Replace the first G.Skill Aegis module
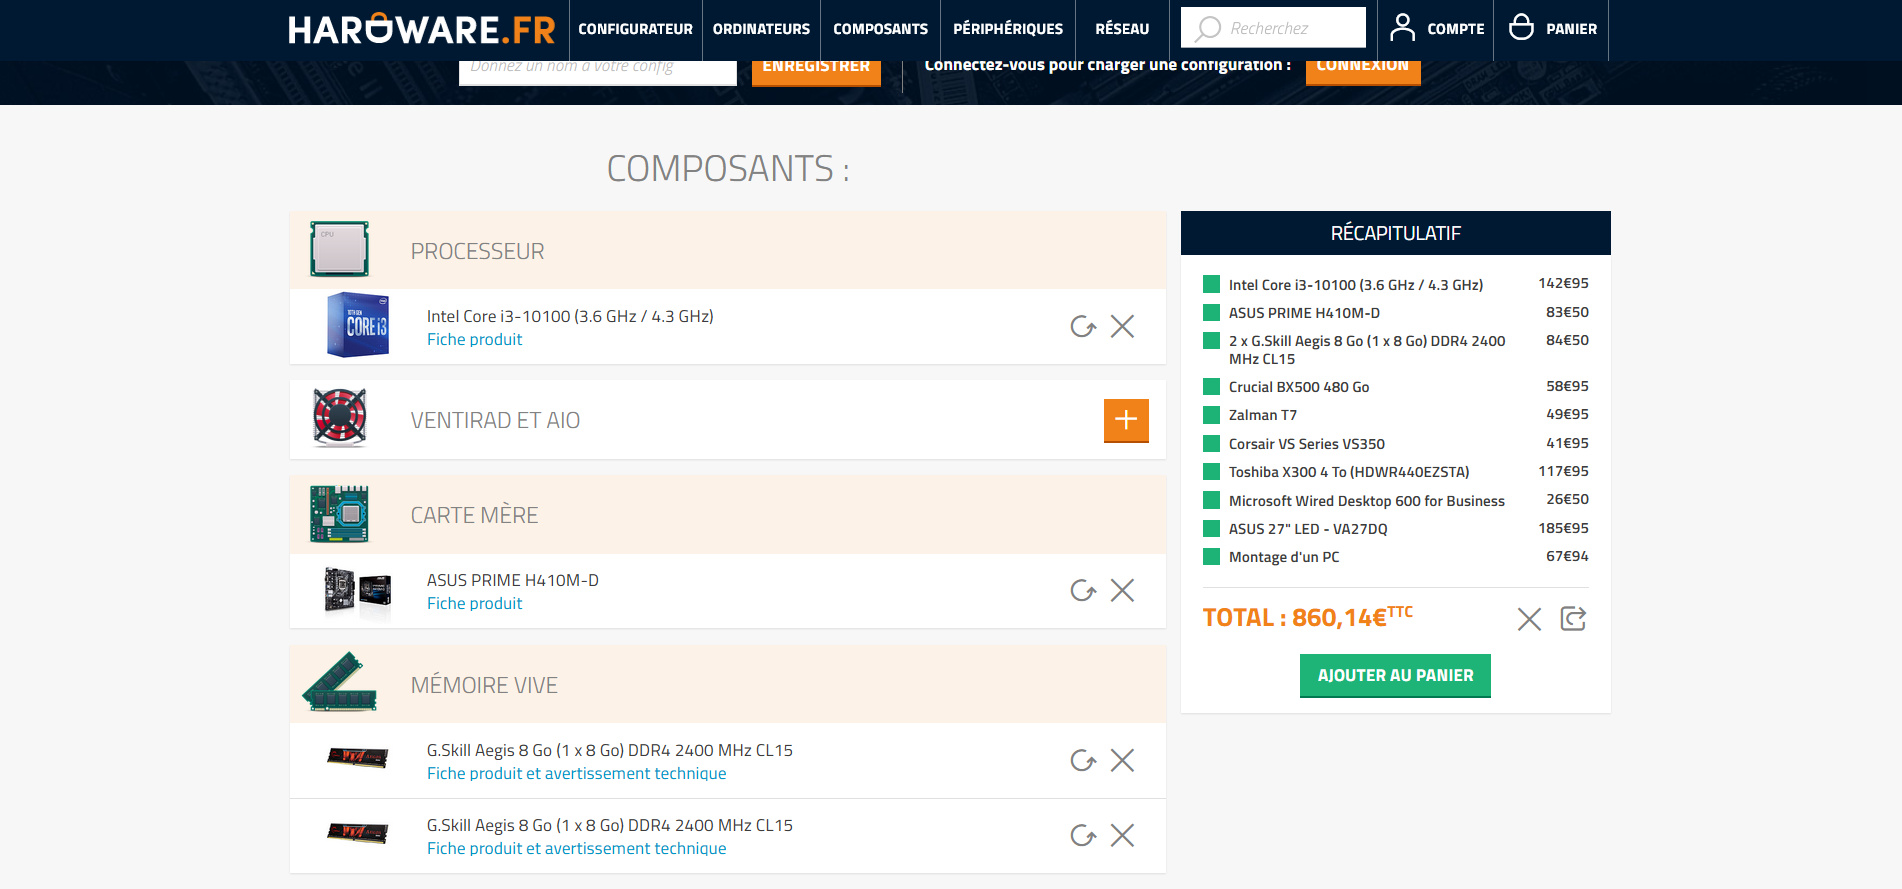This screenshot has width=1902, height=889. pos(1083,760)
